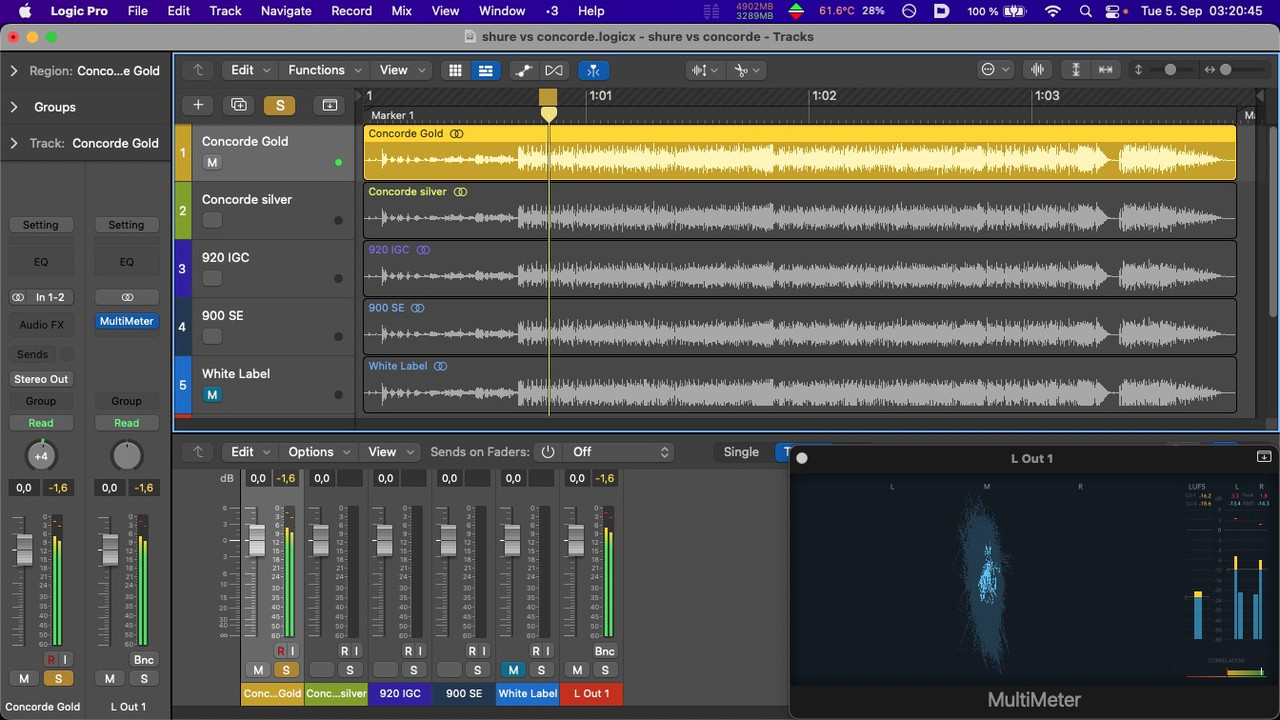
Task: Open the MultiMeter window expand icon
Action: [x=1263, y=457]
